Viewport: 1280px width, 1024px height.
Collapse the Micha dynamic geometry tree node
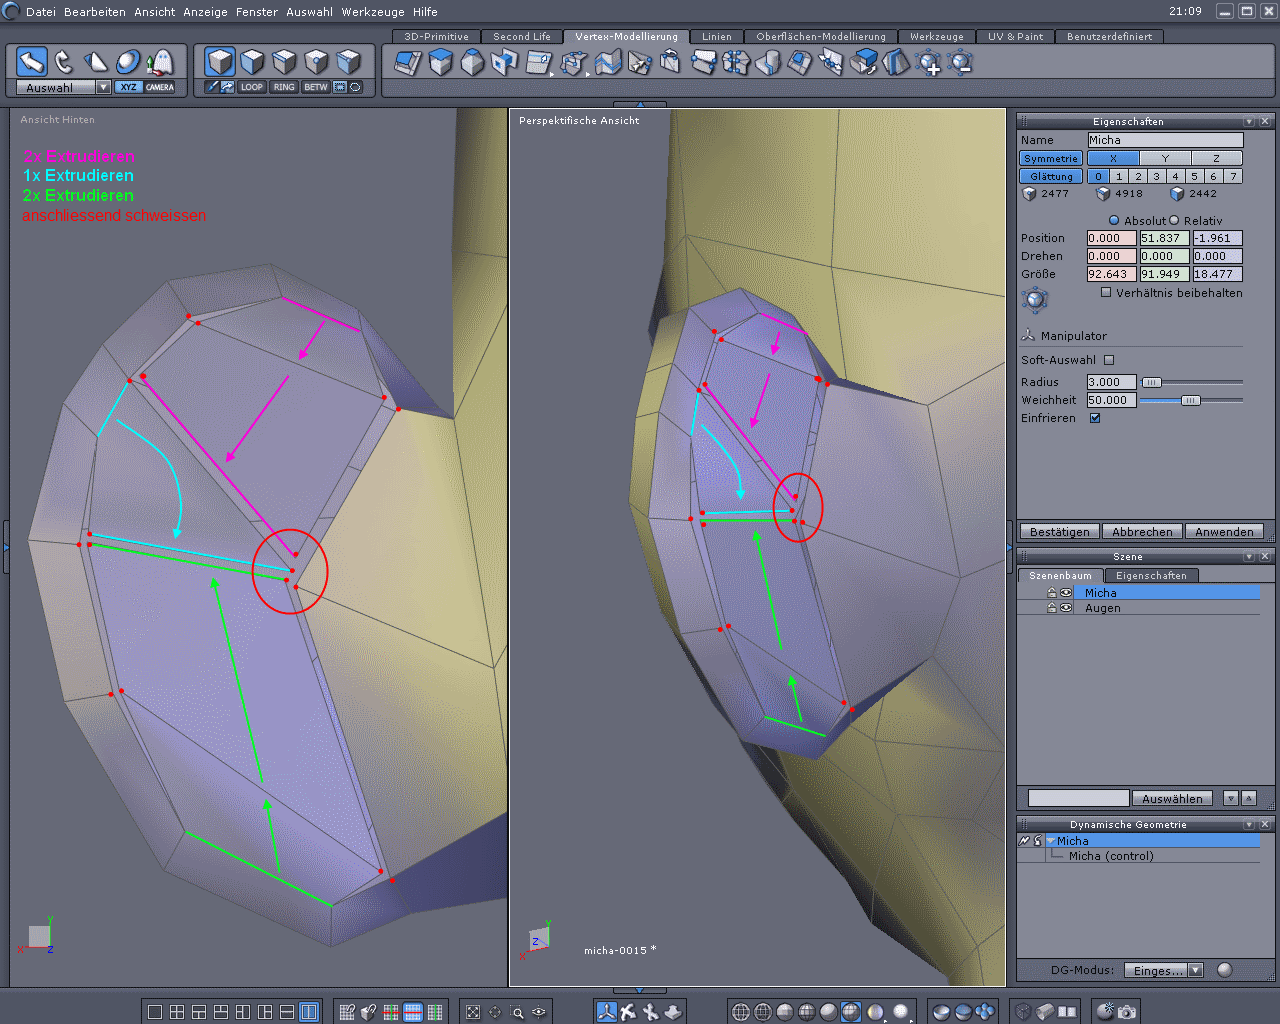1051,841
